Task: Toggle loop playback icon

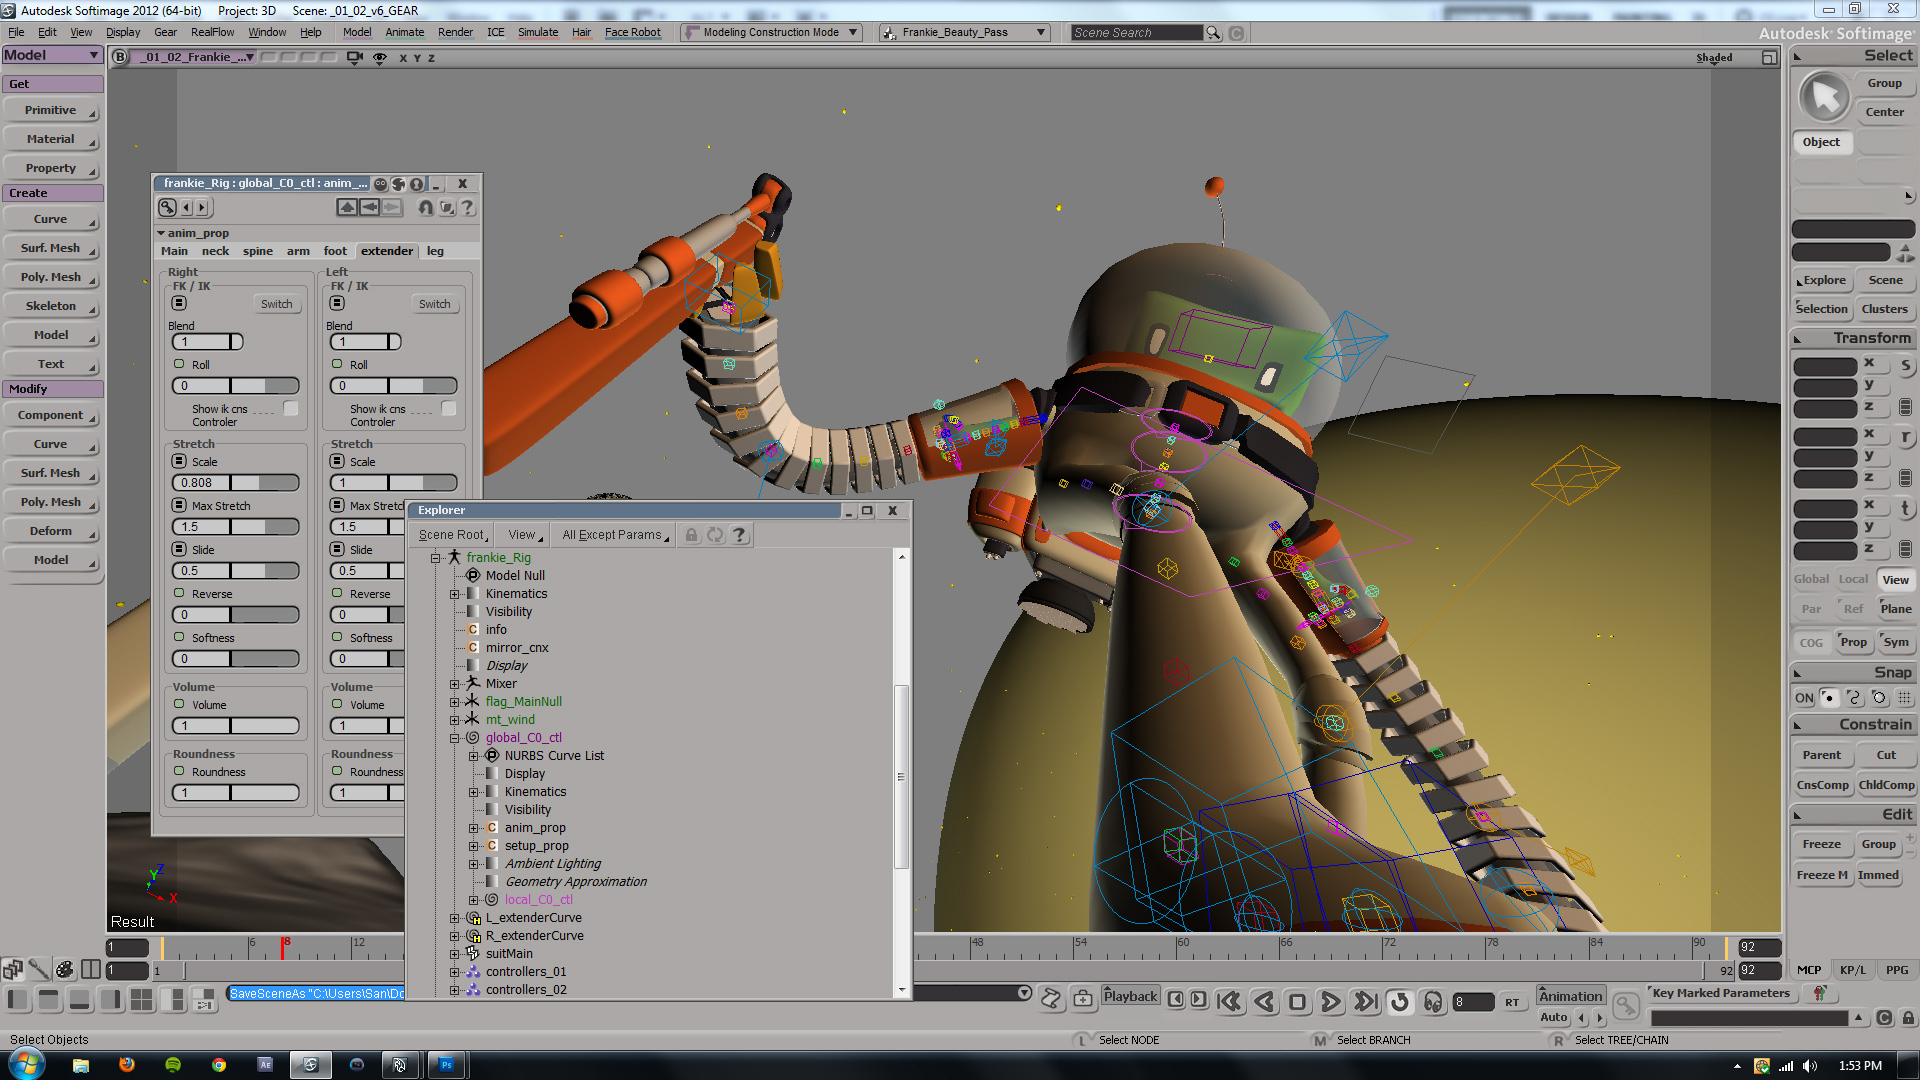Action: pos(1399,1001)
